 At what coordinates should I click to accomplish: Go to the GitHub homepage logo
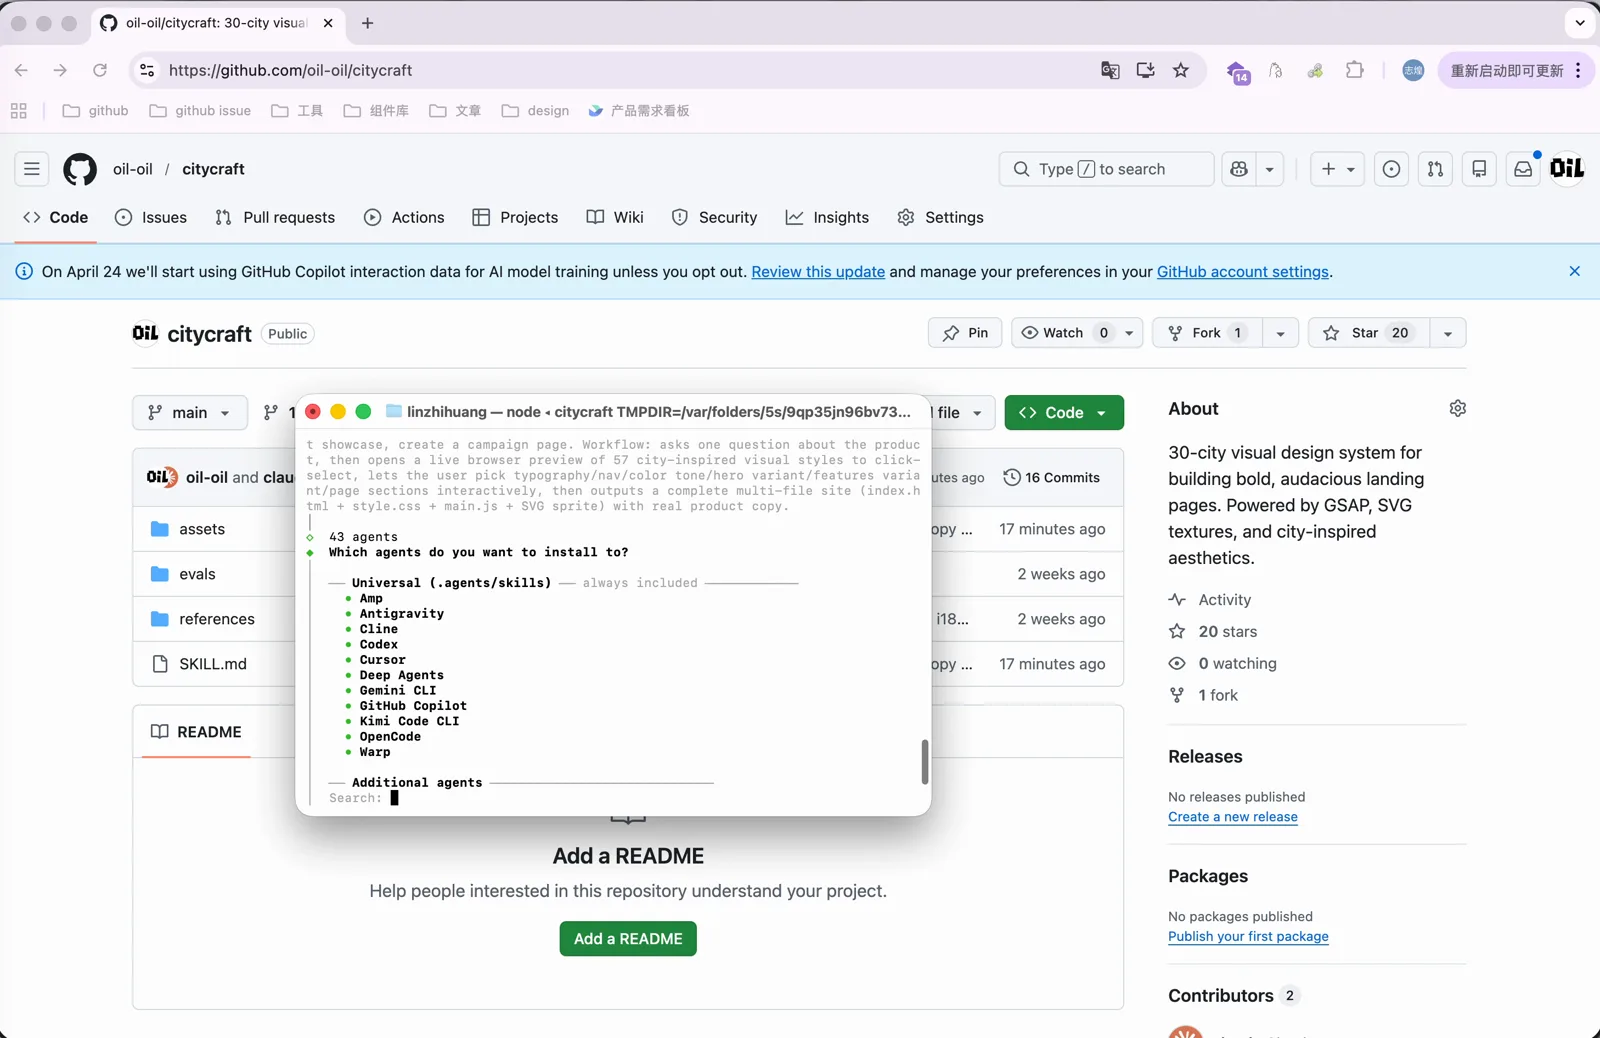click(x=80, y=169)
